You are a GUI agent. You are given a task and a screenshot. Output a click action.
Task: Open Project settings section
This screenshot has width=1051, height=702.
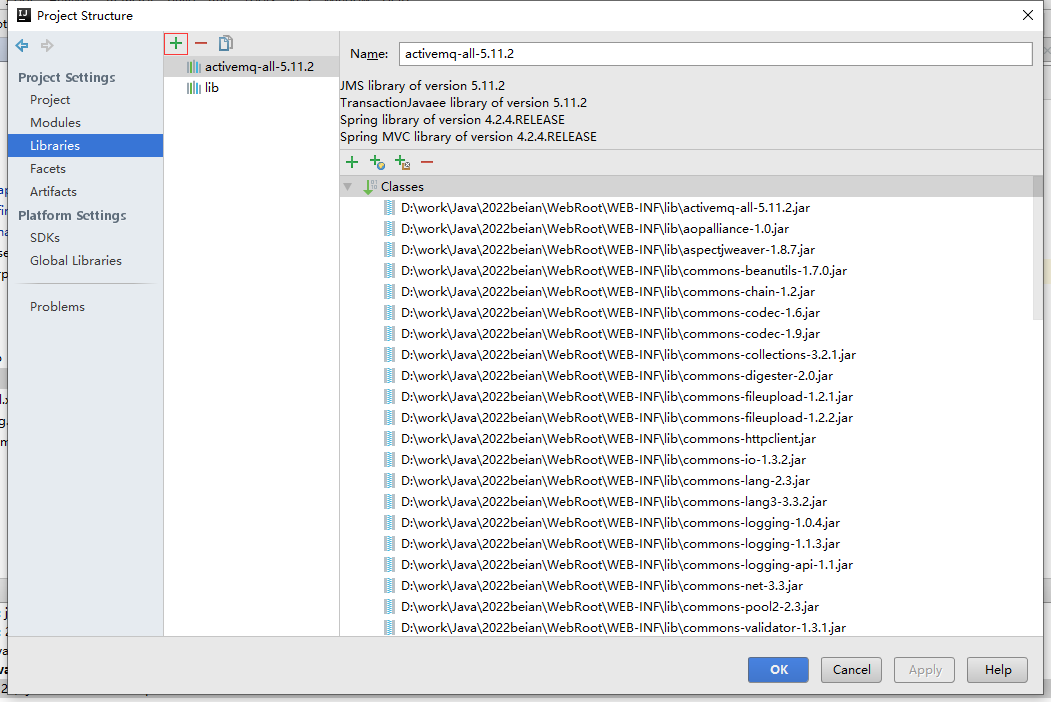coord(50,100)
